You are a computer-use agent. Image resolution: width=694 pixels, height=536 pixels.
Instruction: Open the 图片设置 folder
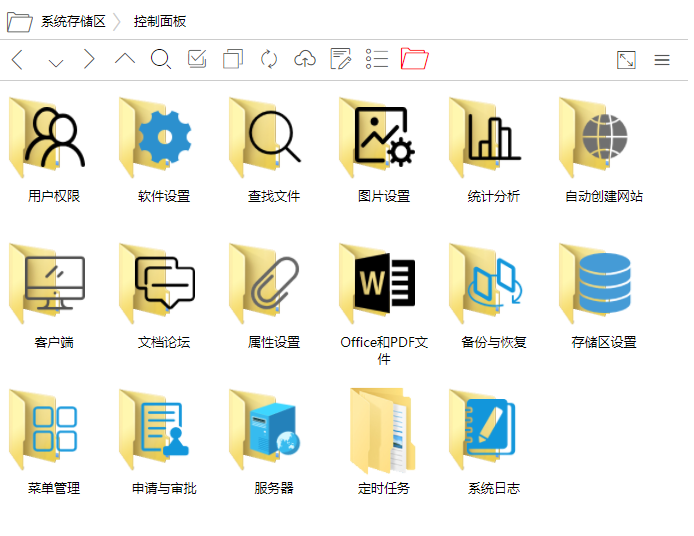point(377,137)
